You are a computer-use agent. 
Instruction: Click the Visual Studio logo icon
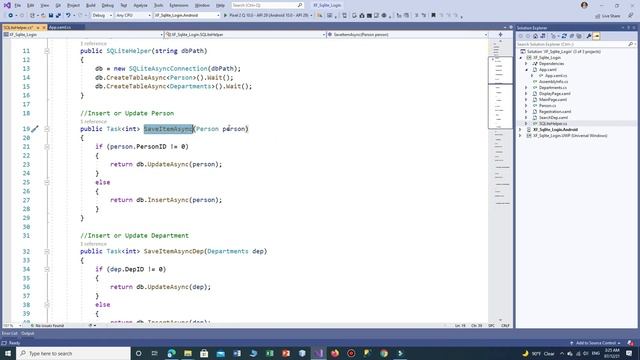tap(7, 5)
